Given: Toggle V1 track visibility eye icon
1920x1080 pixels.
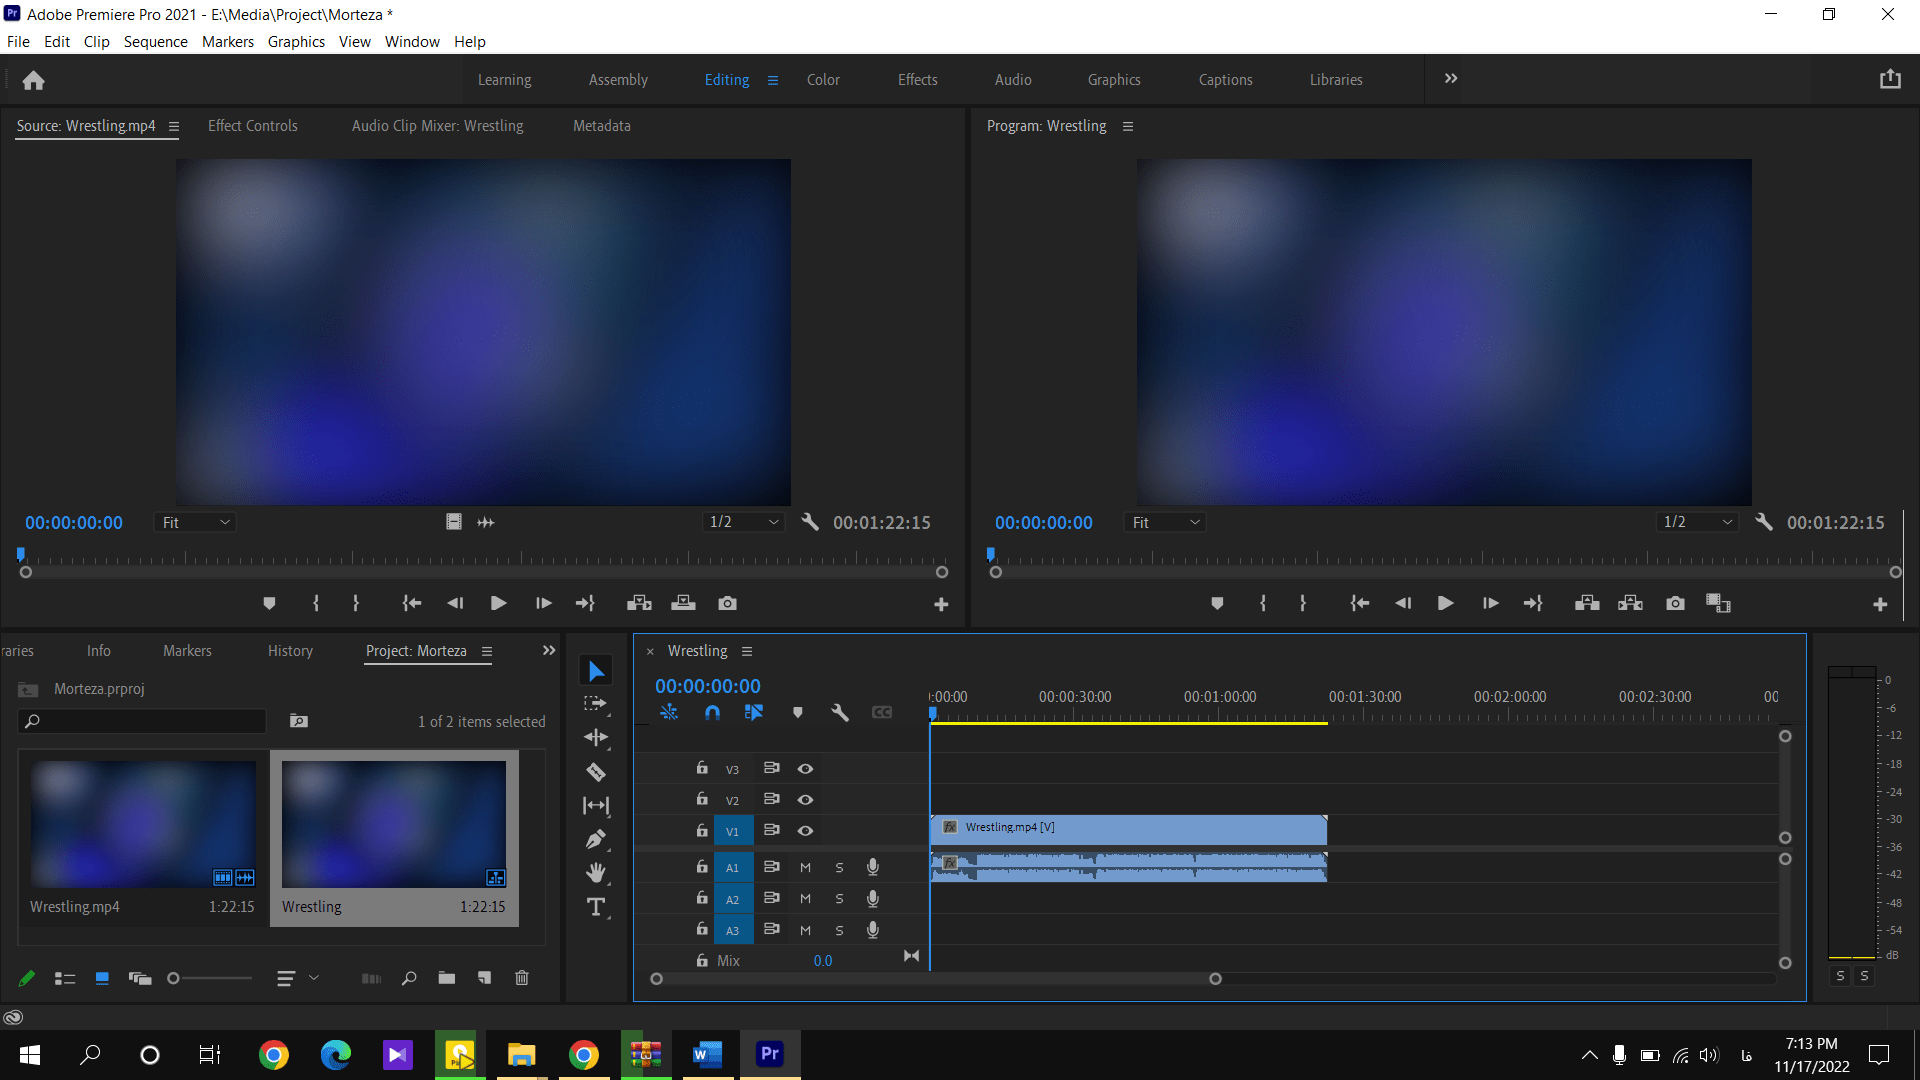Looking at the screenshot, I should point(804,829).
